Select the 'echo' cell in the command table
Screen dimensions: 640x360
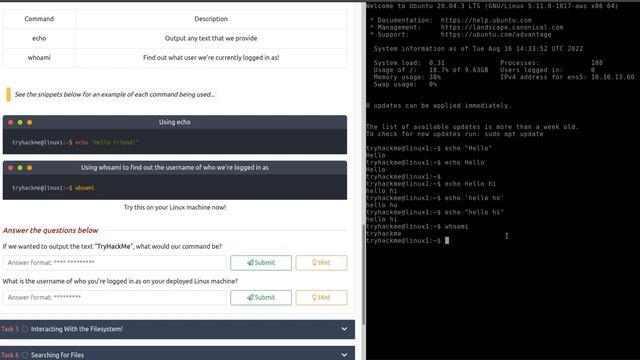(39, 38)
